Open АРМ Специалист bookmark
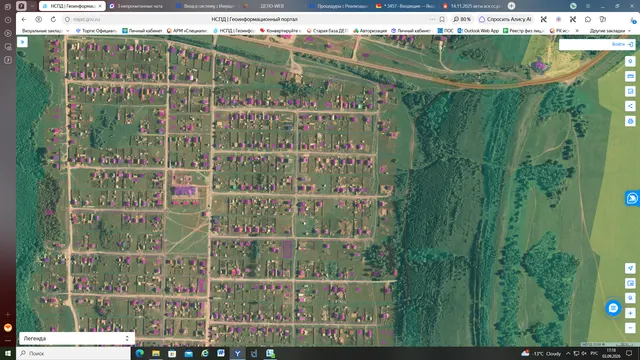 point(187,31)
